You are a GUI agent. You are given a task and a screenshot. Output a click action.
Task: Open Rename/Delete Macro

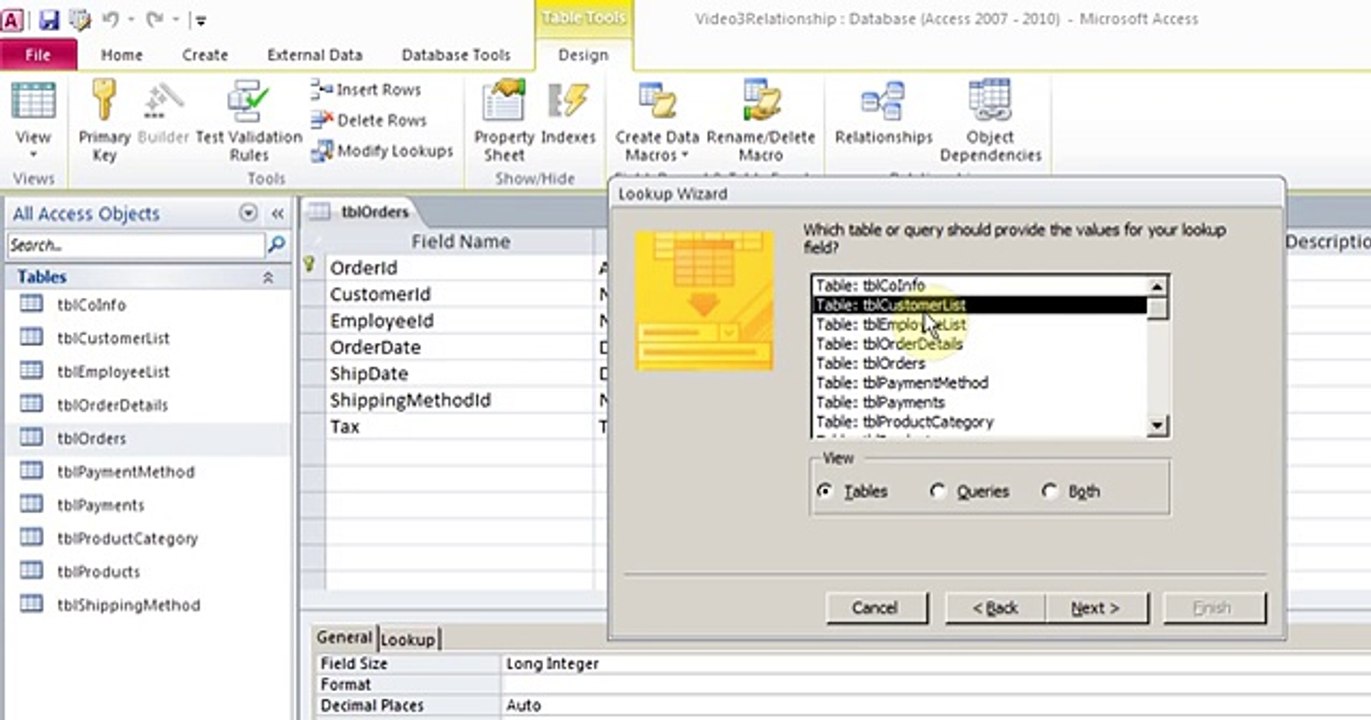click(x=761, y=121)
